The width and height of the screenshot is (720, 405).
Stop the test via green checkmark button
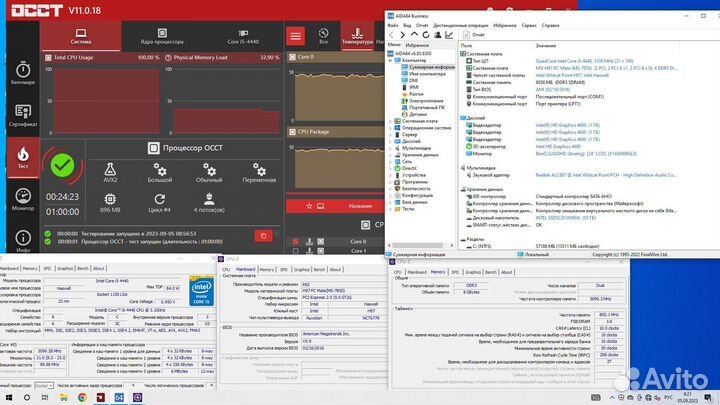62,165
